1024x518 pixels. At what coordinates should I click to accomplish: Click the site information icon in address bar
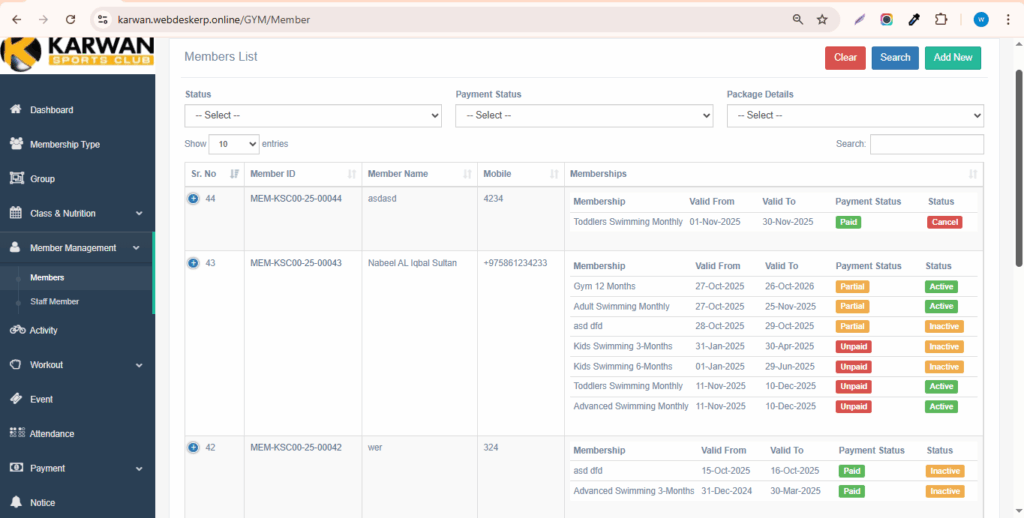(x=103, y=20)
